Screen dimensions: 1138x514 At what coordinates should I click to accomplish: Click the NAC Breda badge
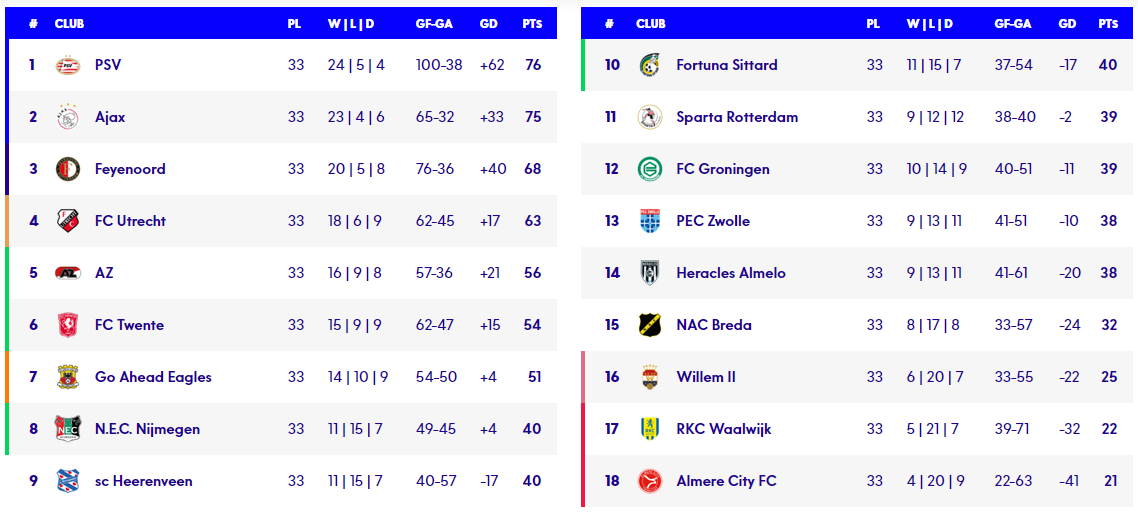(x=650, y=325)
